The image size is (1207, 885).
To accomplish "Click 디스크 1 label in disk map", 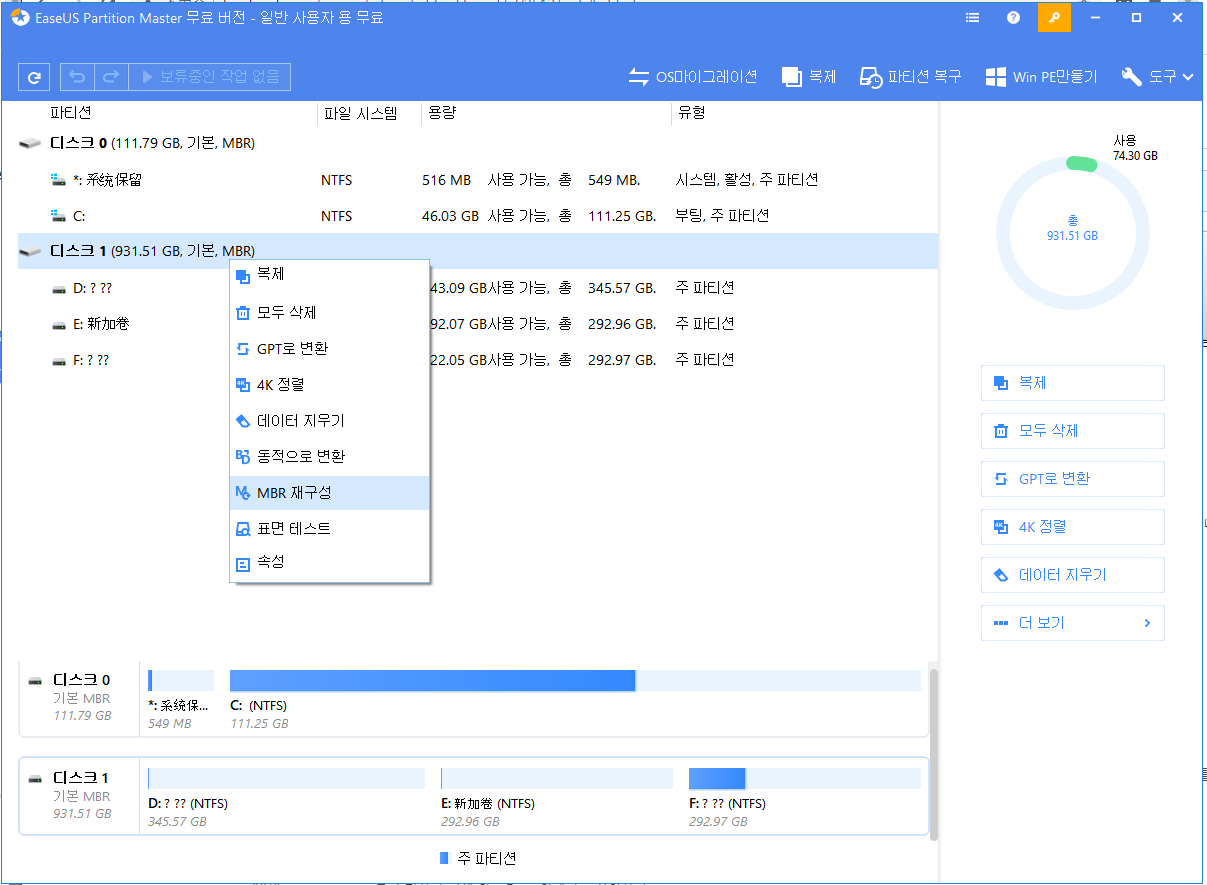I will tap(82, 778).
